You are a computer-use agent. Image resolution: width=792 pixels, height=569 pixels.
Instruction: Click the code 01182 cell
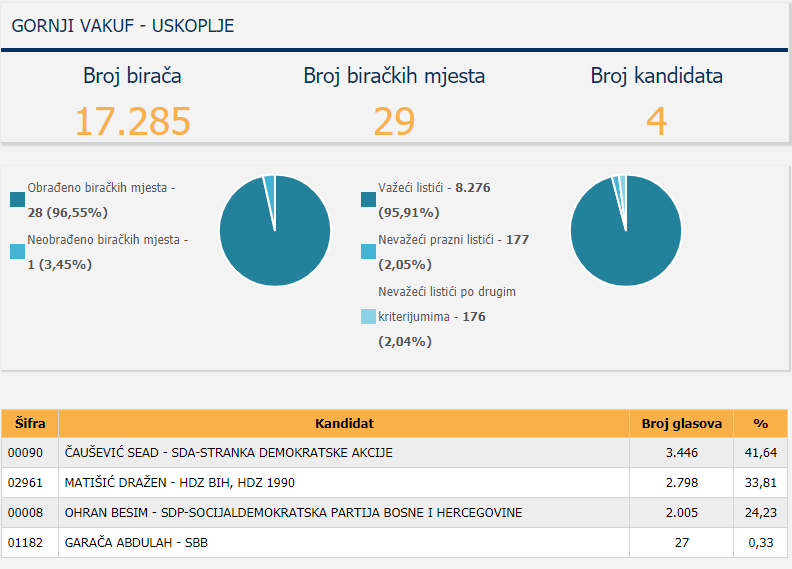click(30, 543)
